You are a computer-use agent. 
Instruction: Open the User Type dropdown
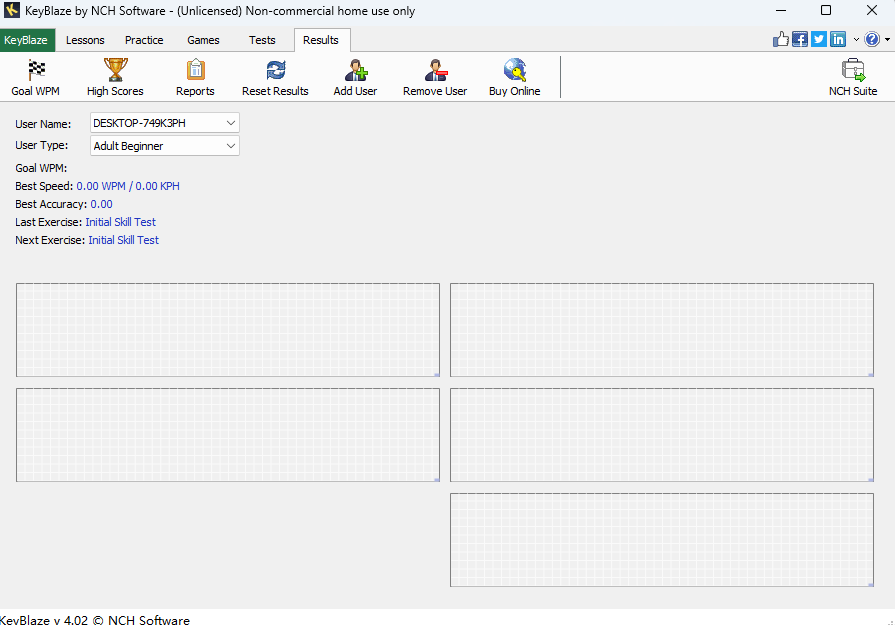click(x=165, y=146)
